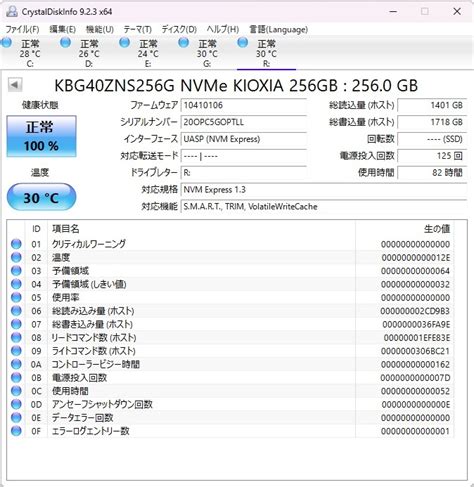Click raw value 0000000000162
Viewport: 474px width, 487px height.
click(415, 364)
